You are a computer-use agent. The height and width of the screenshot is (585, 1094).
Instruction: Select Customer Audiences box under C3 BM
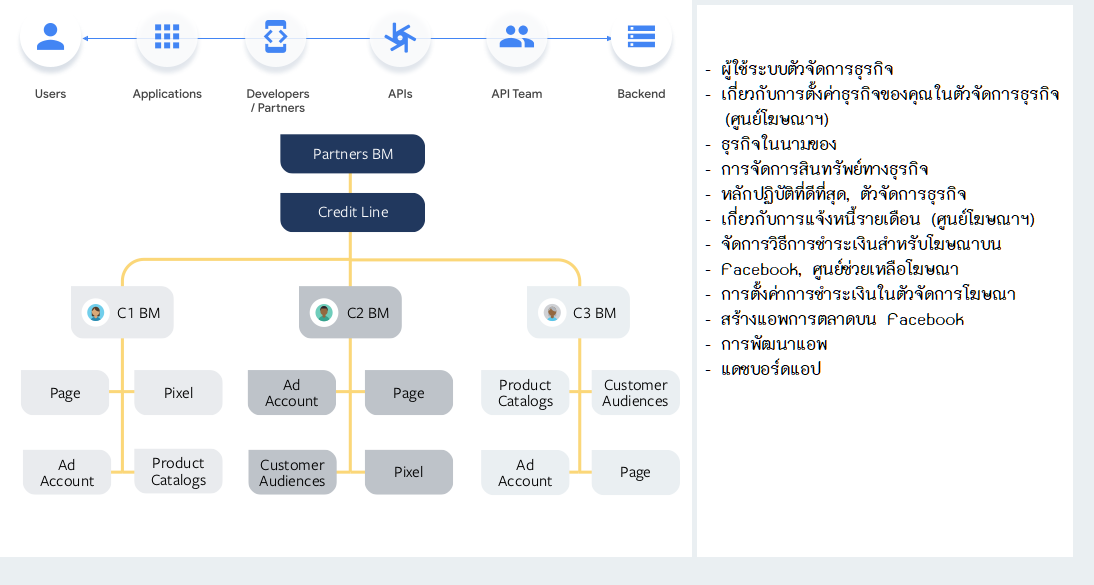click(x=635, y=393)
